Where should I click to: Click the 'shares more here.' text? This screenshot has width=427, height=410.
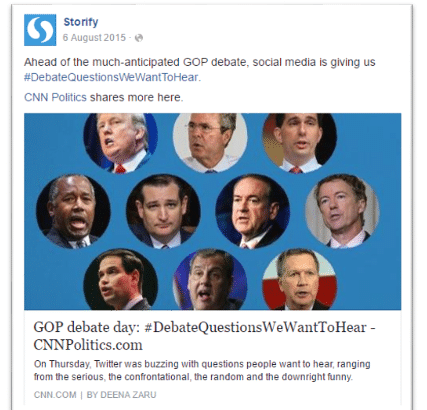136,97
